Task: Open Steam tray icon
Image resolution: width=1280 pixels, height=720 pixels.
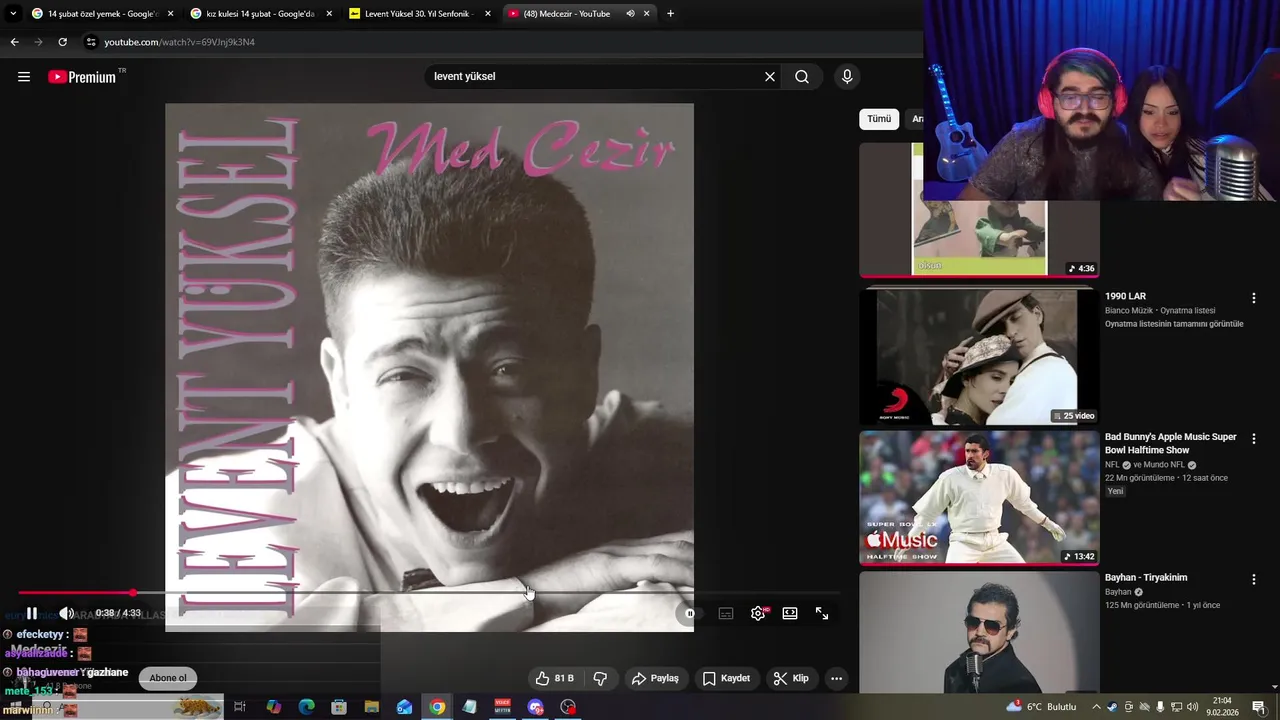Action: pyautogui.click(x=1112, y=707)
